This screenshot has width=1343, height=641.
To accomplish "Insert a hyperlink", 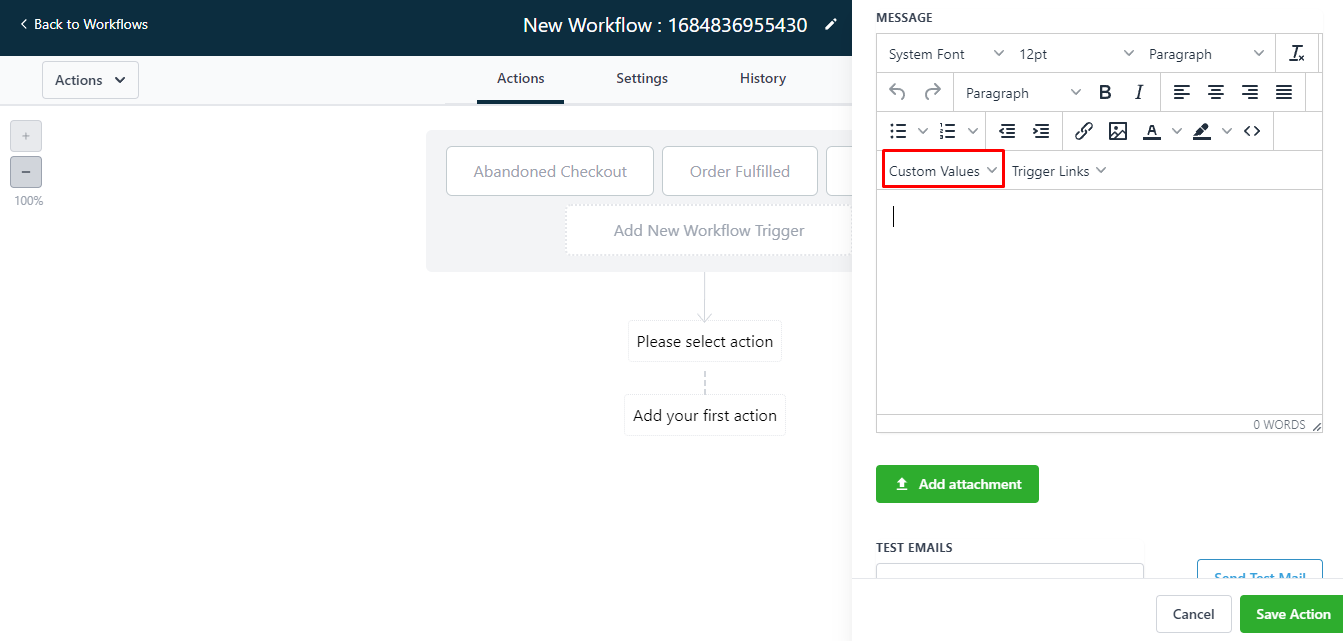I will point(1084,131).
